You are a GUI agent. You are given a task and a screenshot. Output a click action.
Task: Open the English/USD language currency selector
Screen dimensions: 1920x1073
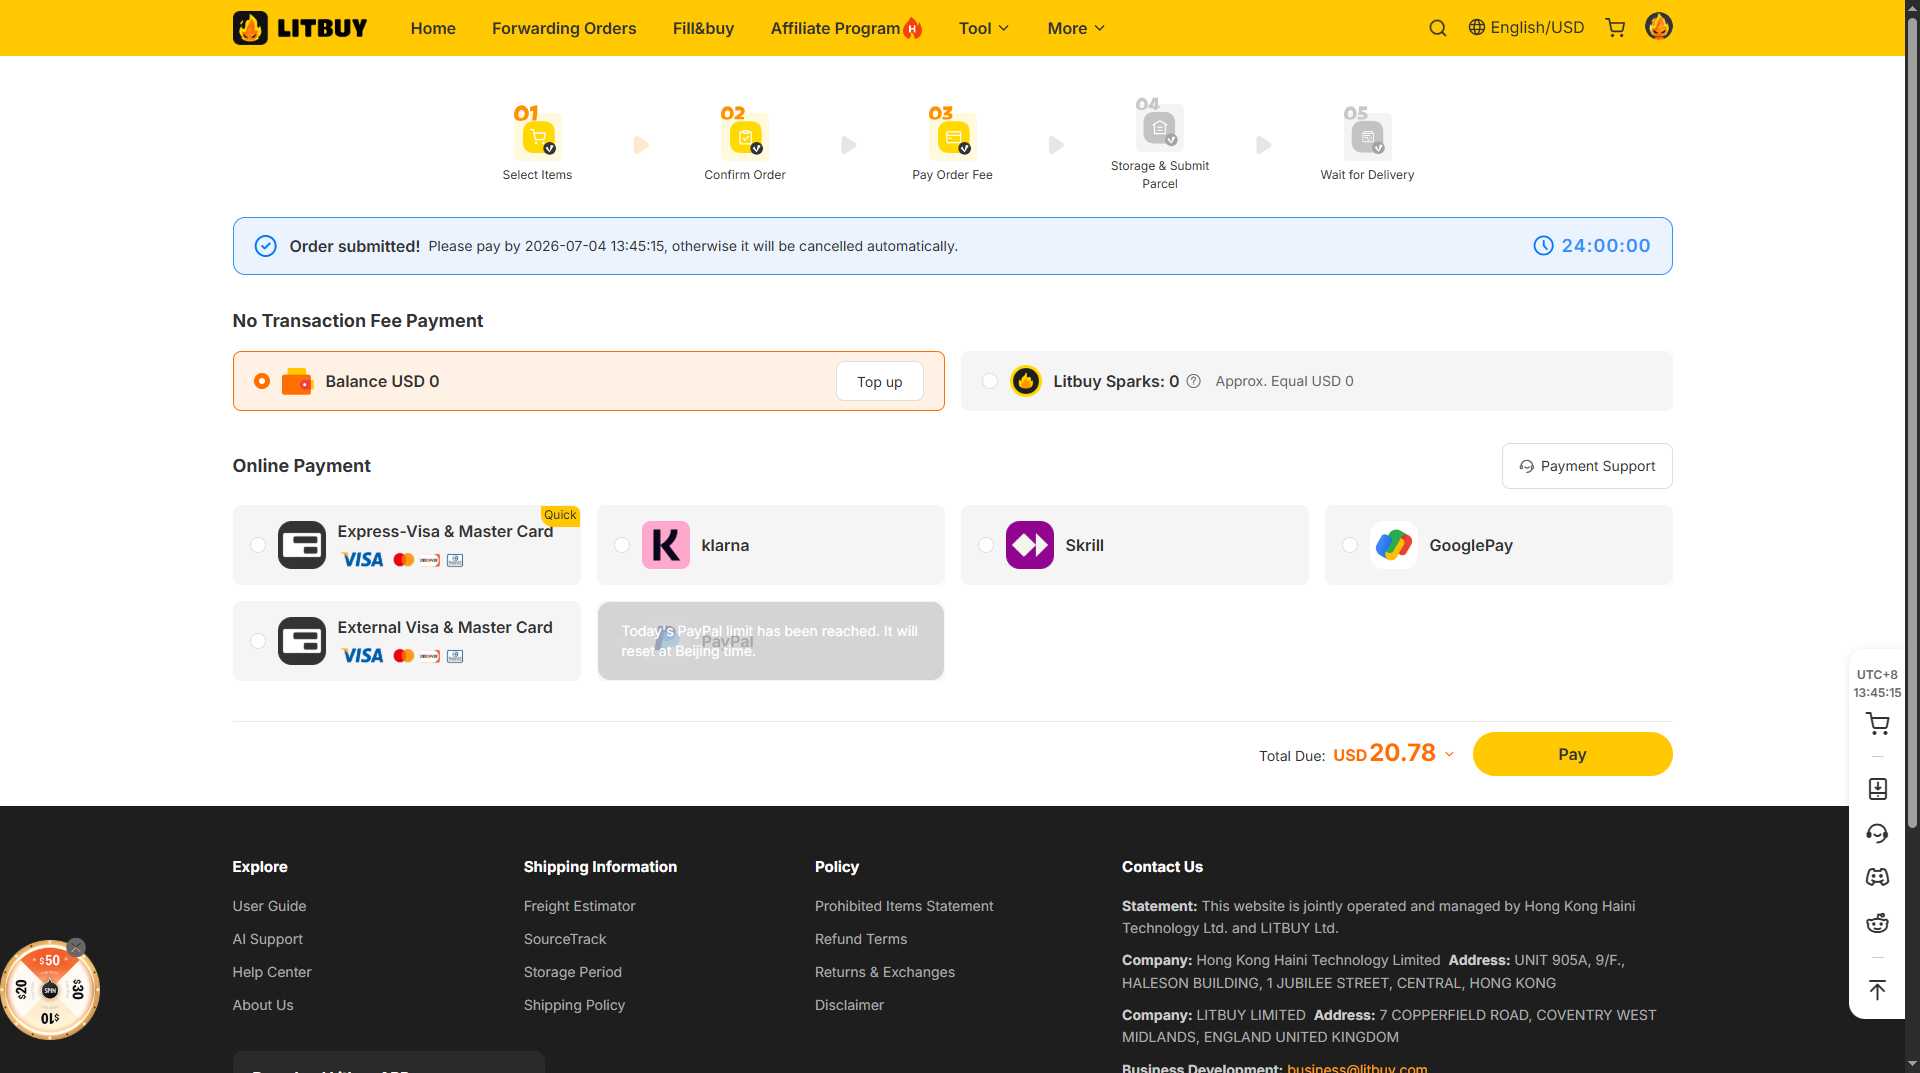[x=1526, y=27]
